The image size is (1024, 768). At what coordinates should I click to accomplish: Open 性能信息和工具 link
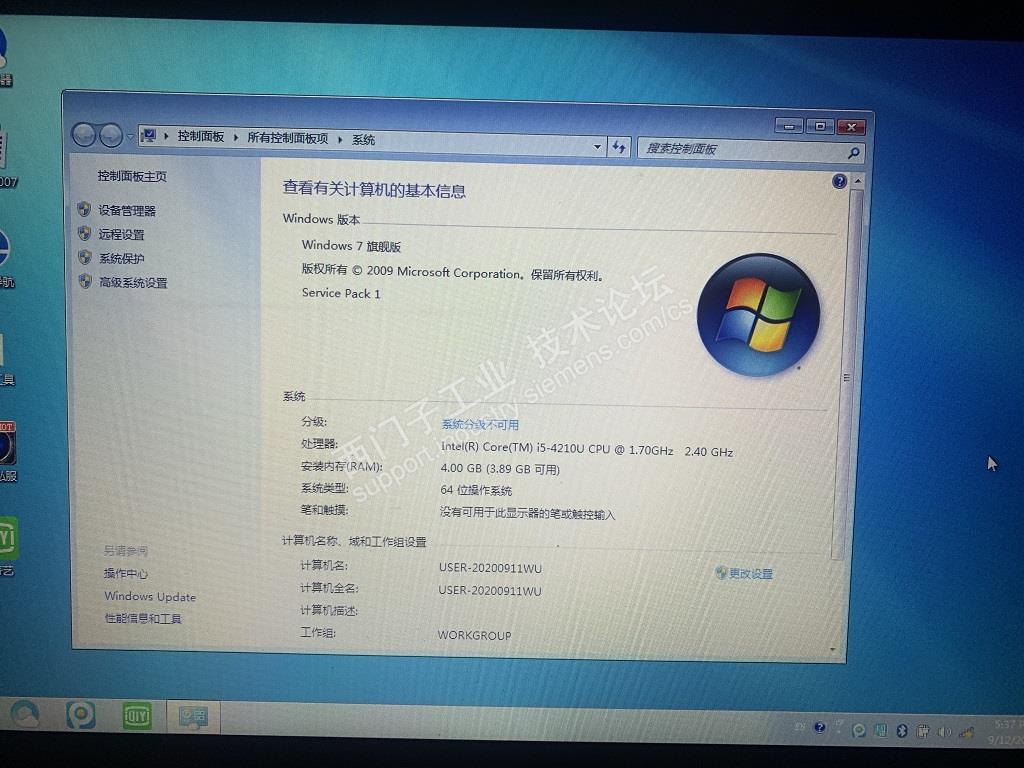point(143,618)
